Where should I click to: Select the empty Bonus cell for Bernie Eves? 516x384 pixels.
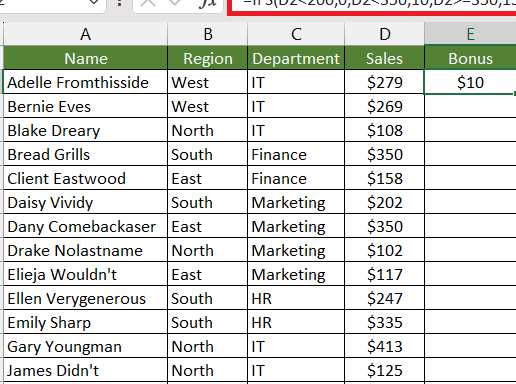point(470,106)
